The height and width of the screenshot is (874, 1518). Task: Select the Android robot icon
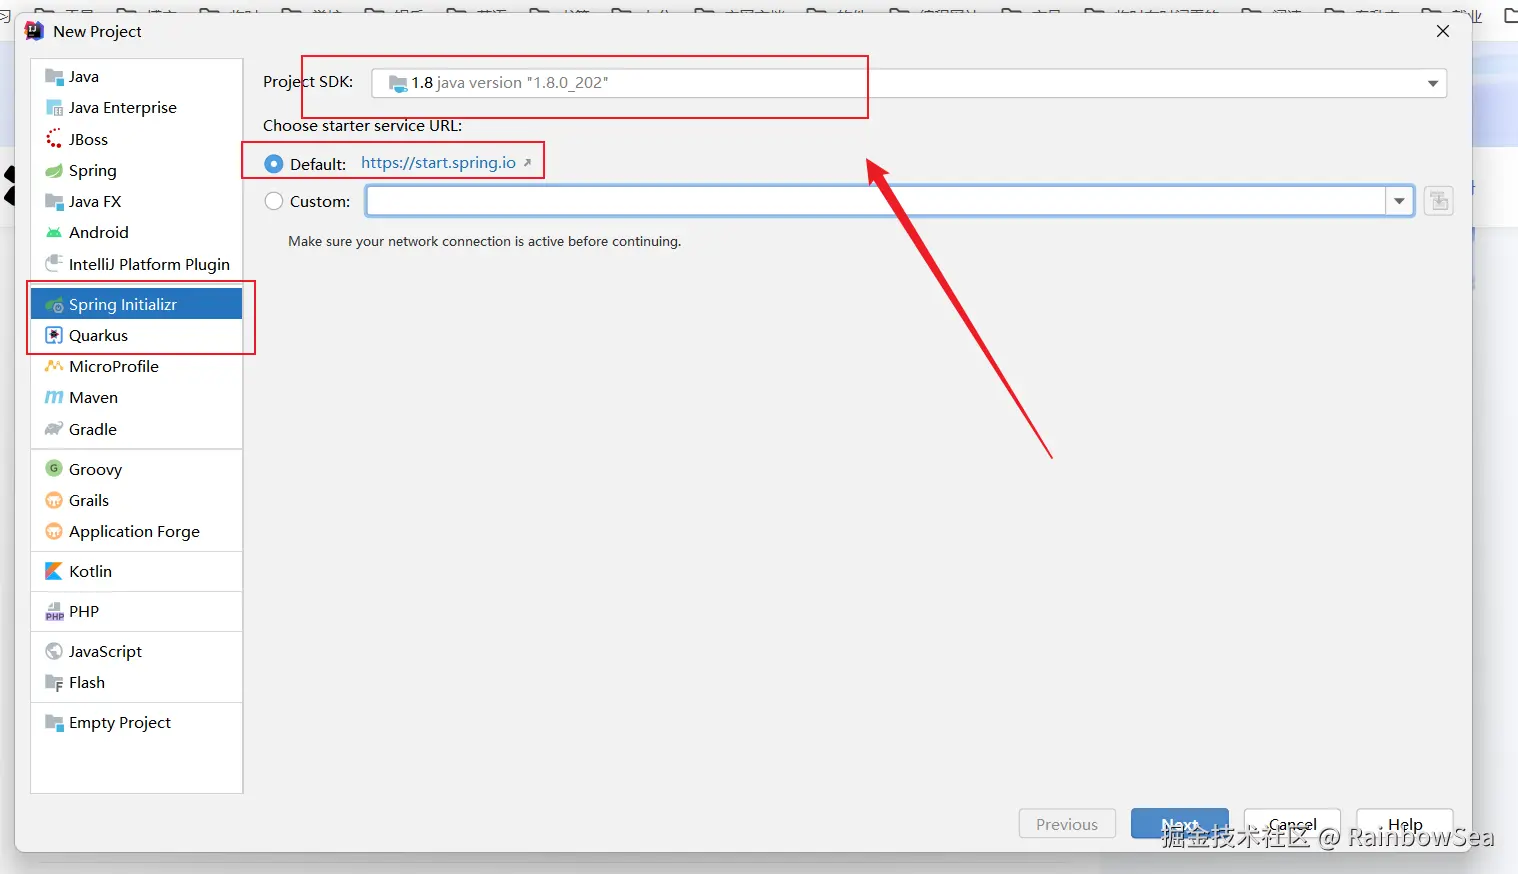pyautogui.click(x=54, y=233)
